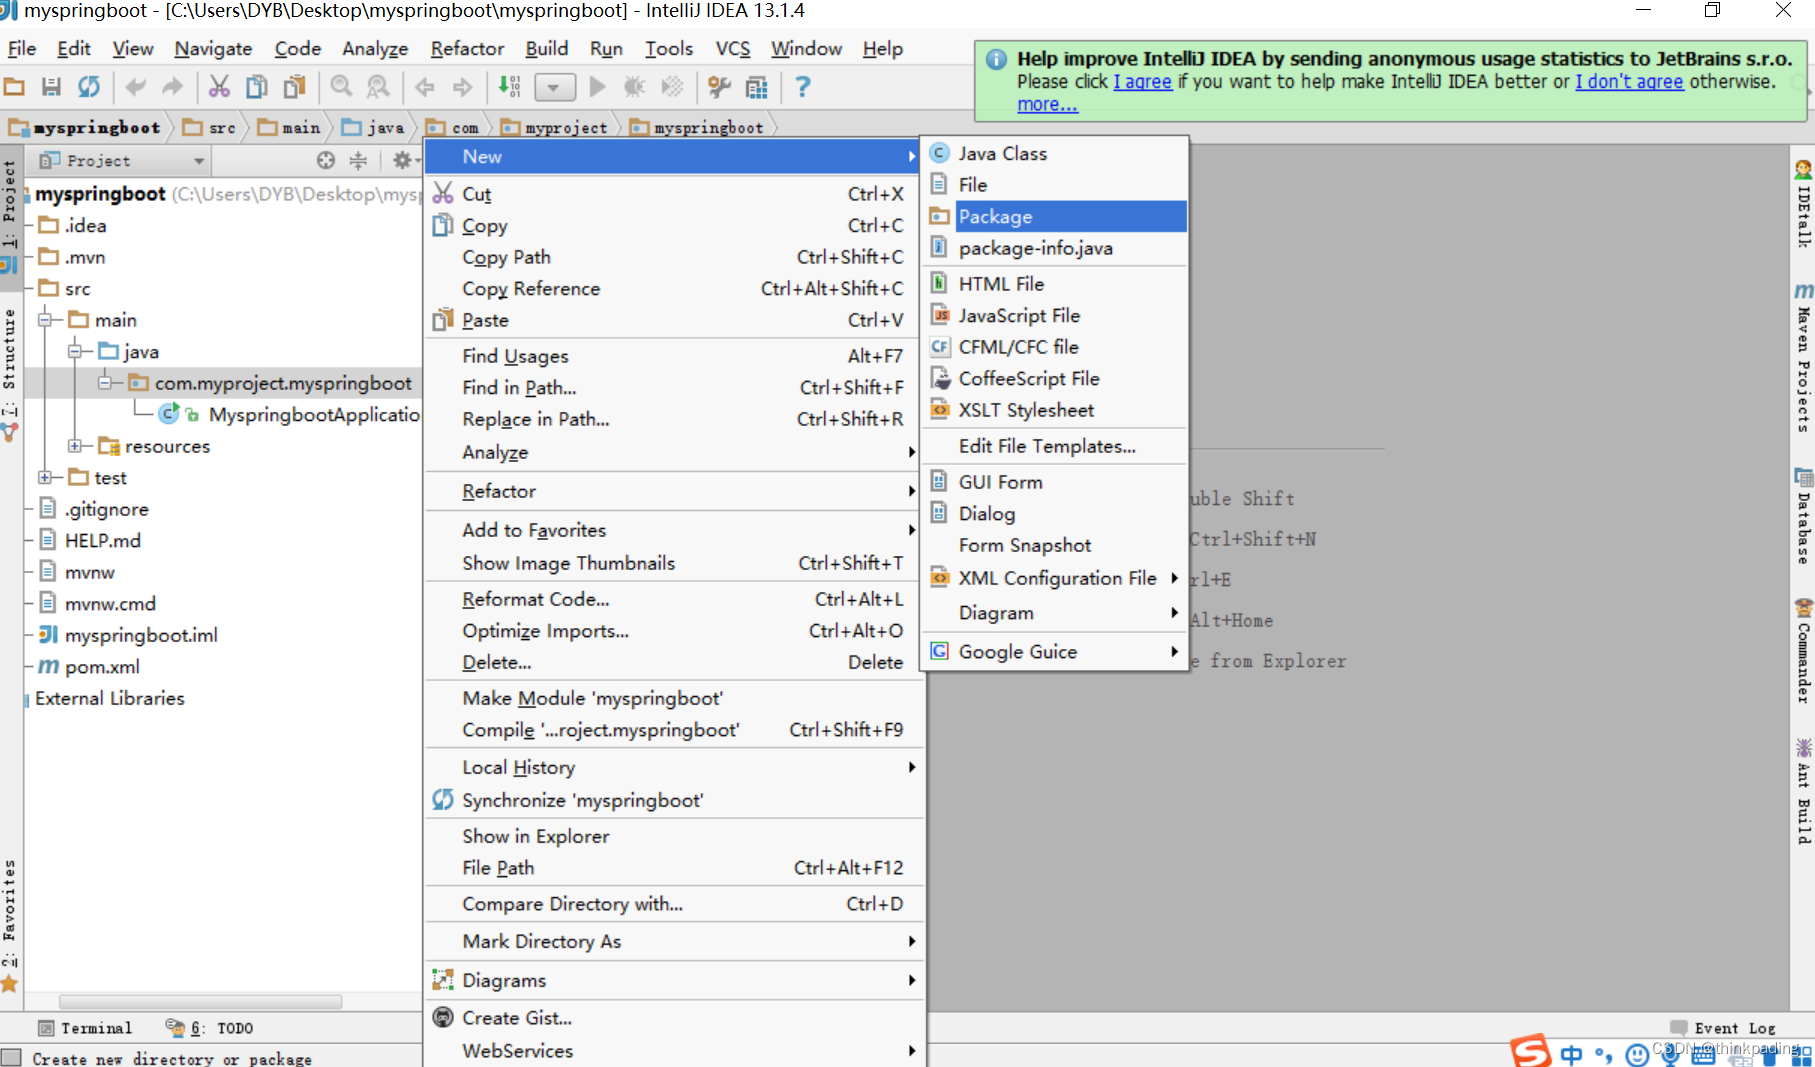Image resolution: width=1815 pixels, height=1067 pixels.
Task: Expand the test folder node
Action: (x=45, y=477)
